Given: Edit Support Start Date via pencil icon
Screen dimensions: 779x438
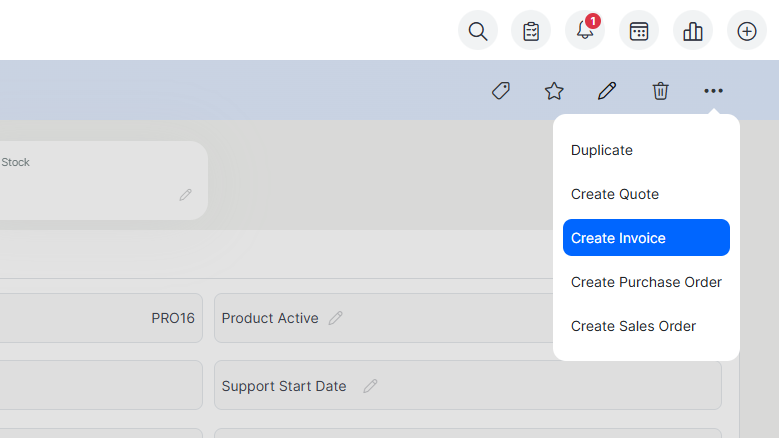Looking at the screenshot, I should 371,386.
